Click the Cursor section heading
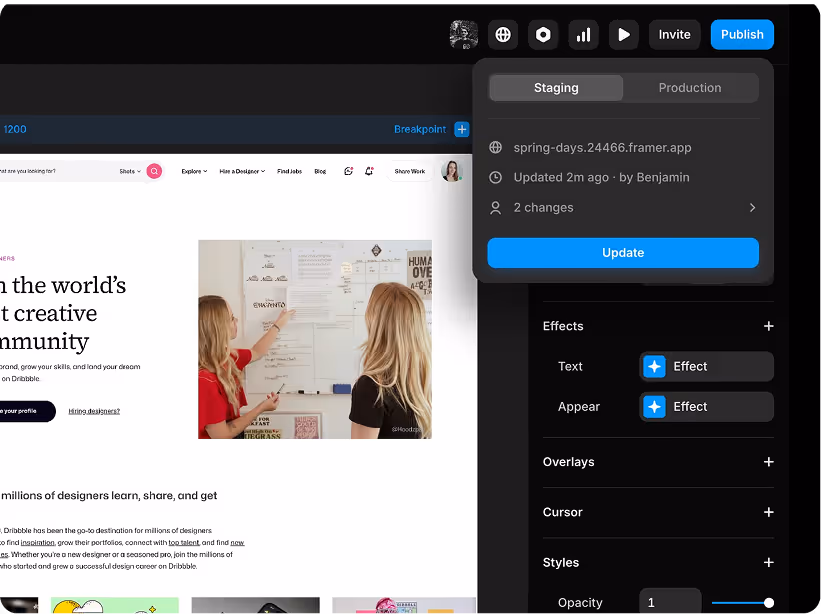Screen dimensions: 821x614 coord(562,512)
